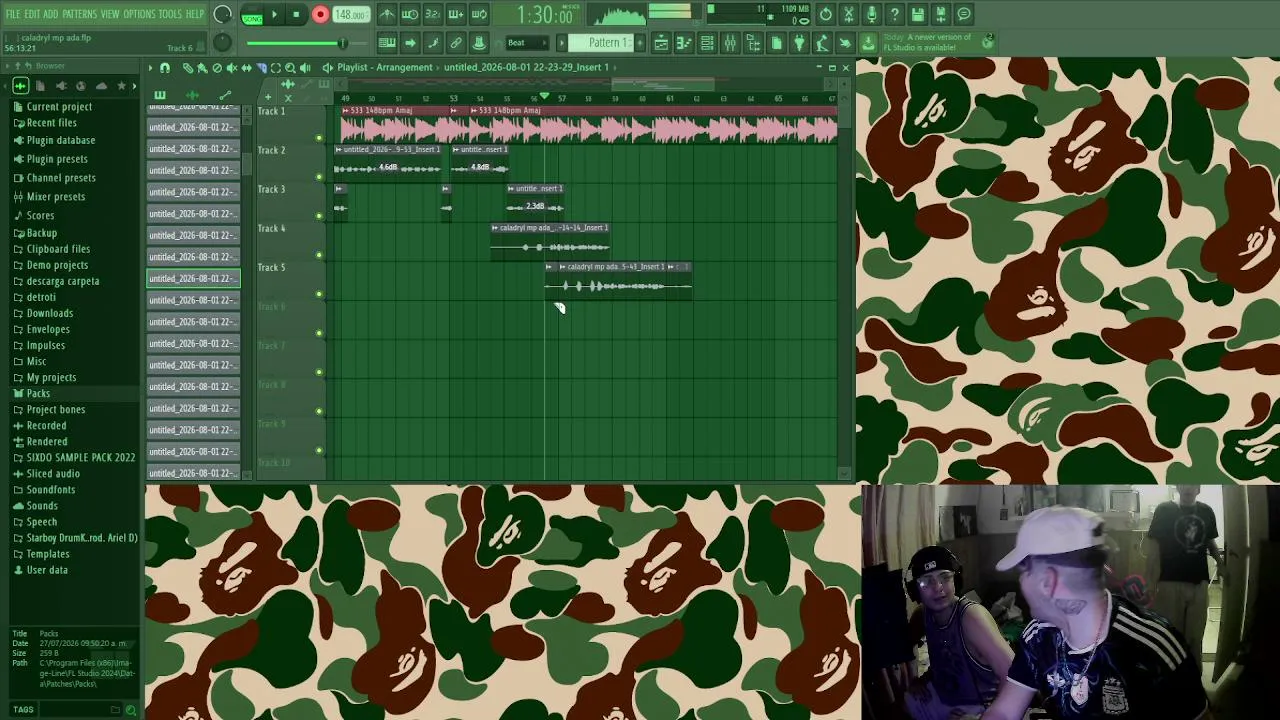
Task: Select the Zoom magnifier tool in Playlist
Action: [x=290, y=68]
